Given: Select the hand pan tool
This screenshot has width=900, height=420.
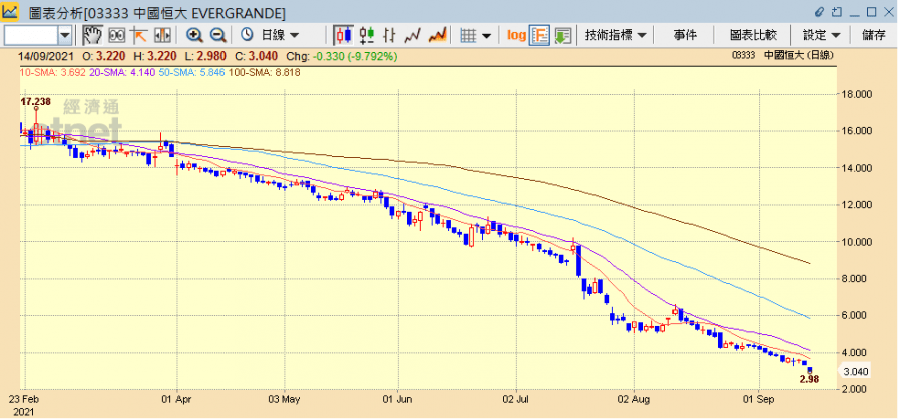Looking at the screenshot, I should click(92, 35).
